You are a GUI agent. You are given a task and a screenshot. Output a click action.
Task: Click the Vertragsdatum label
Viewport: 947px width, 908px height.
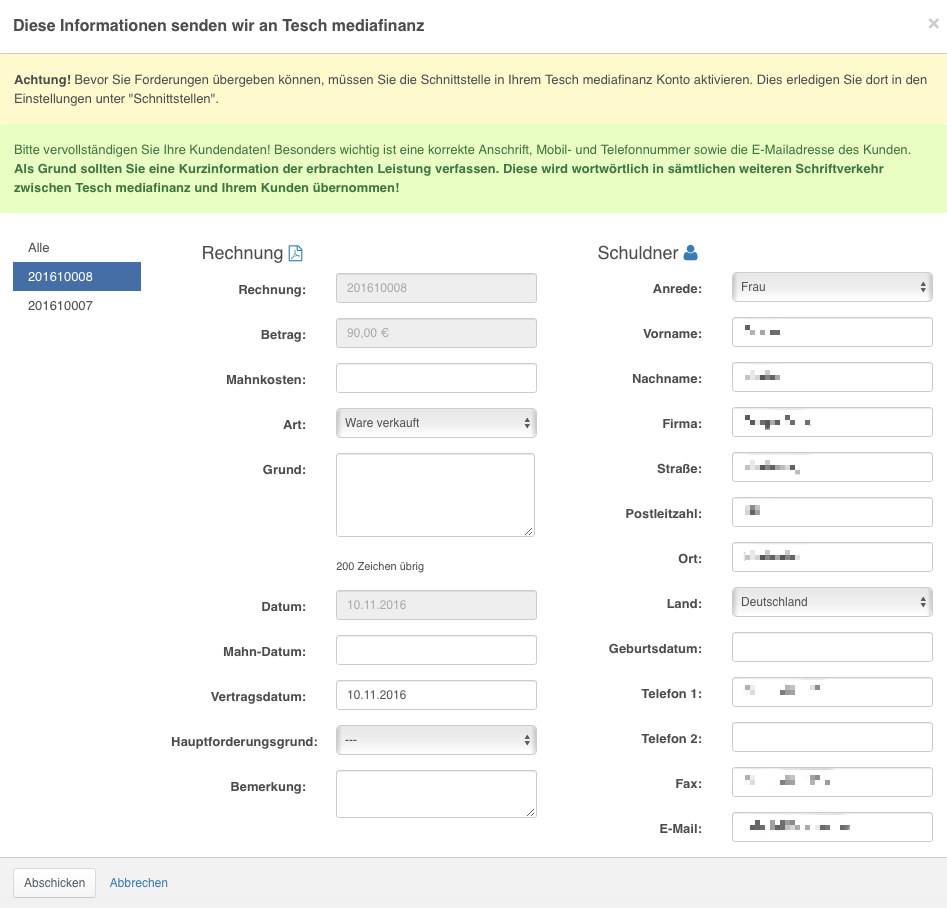tap(258, 697)
